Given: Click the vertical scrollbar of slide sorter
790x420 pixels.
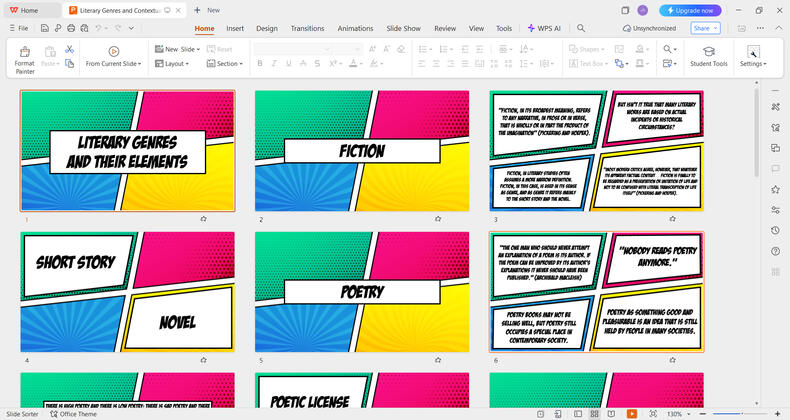Looking at the screenshot, I should pos(756,133).
